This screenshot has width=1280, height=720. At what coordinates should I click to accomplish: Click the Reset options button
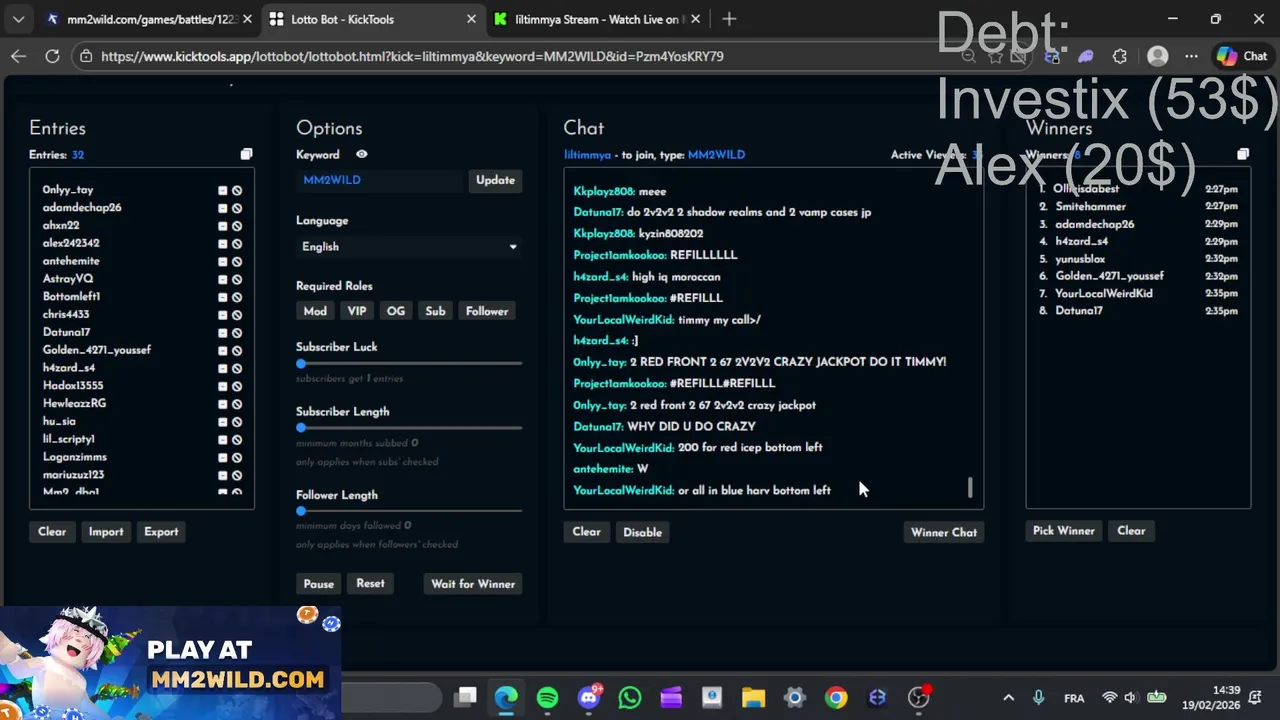[370, 584]
